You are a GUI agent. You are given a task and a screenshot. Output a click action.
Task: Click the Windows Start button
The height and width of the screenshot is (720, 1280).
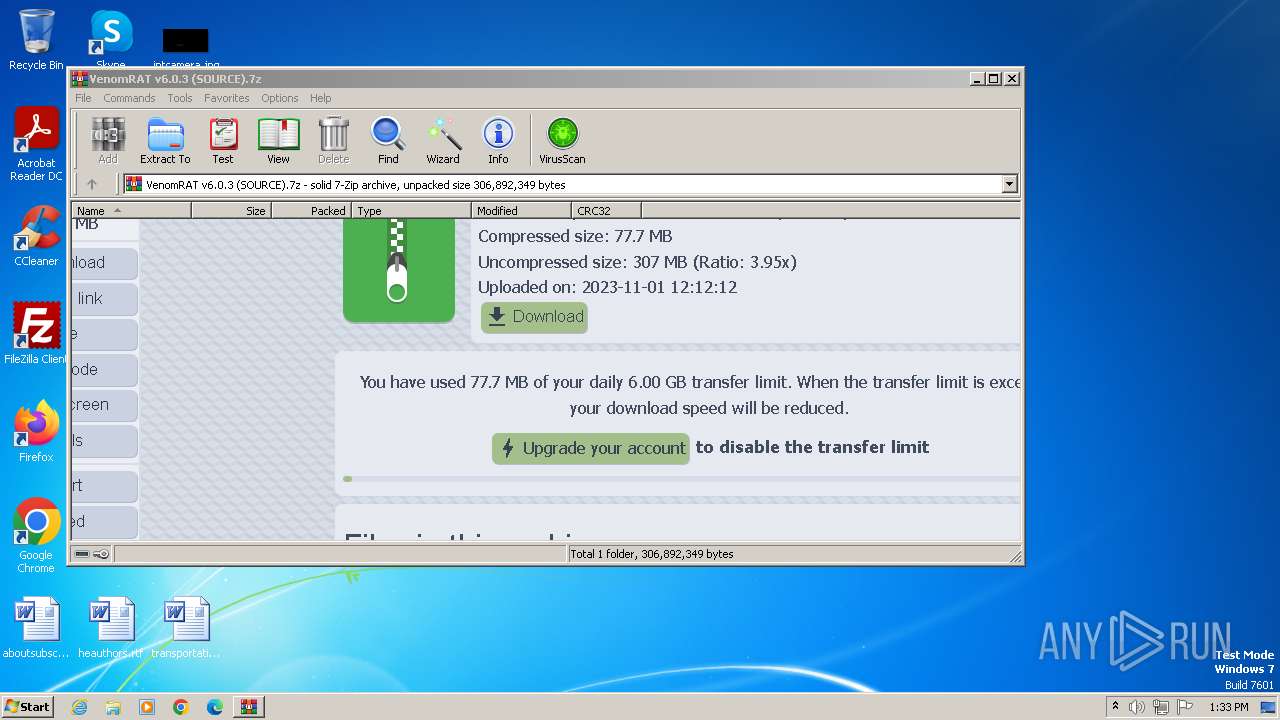click(27, 706)
